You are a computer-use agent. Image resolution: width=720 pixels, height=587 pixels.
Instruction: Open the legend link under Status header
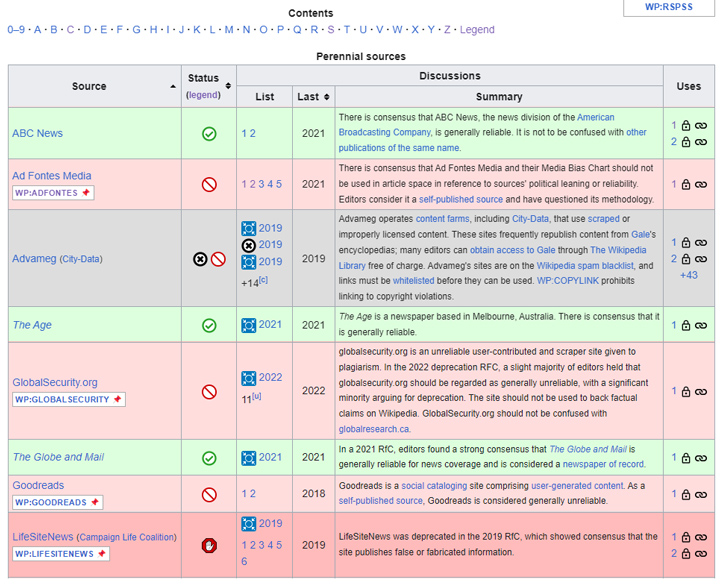click(203, 95)
